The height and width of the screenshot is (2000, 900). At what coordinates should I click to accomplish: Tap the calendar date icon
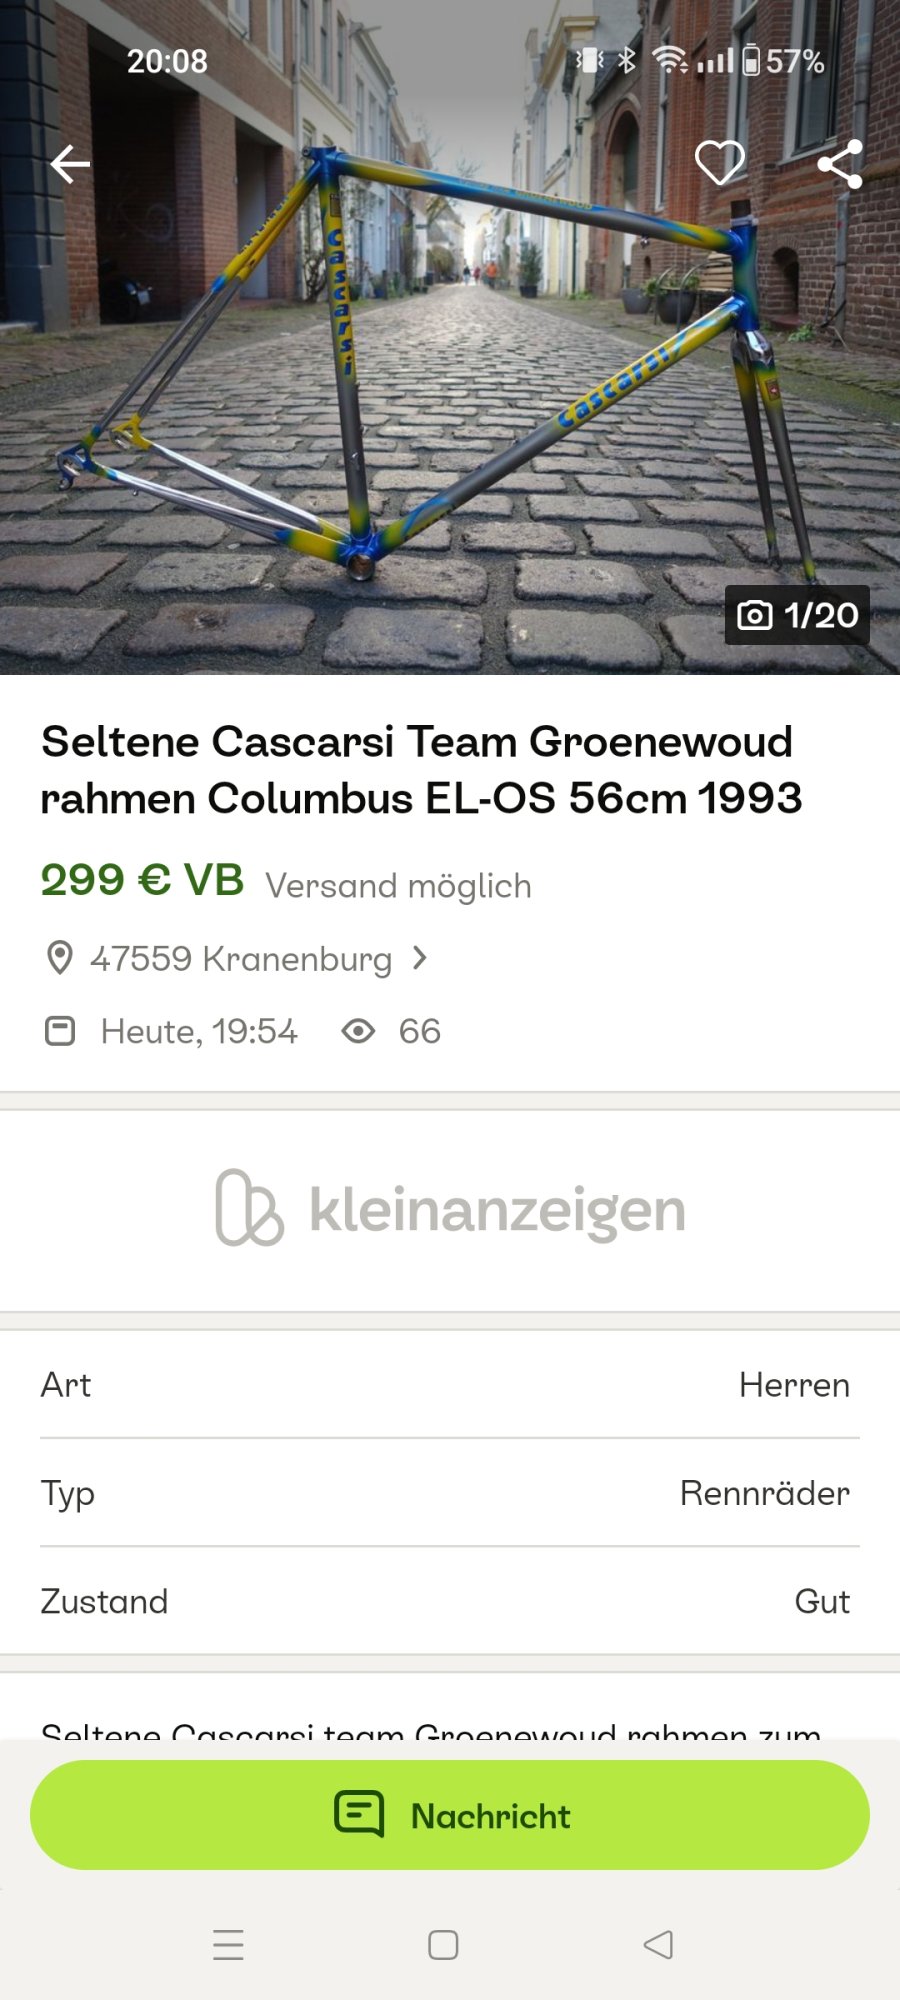60,1031
